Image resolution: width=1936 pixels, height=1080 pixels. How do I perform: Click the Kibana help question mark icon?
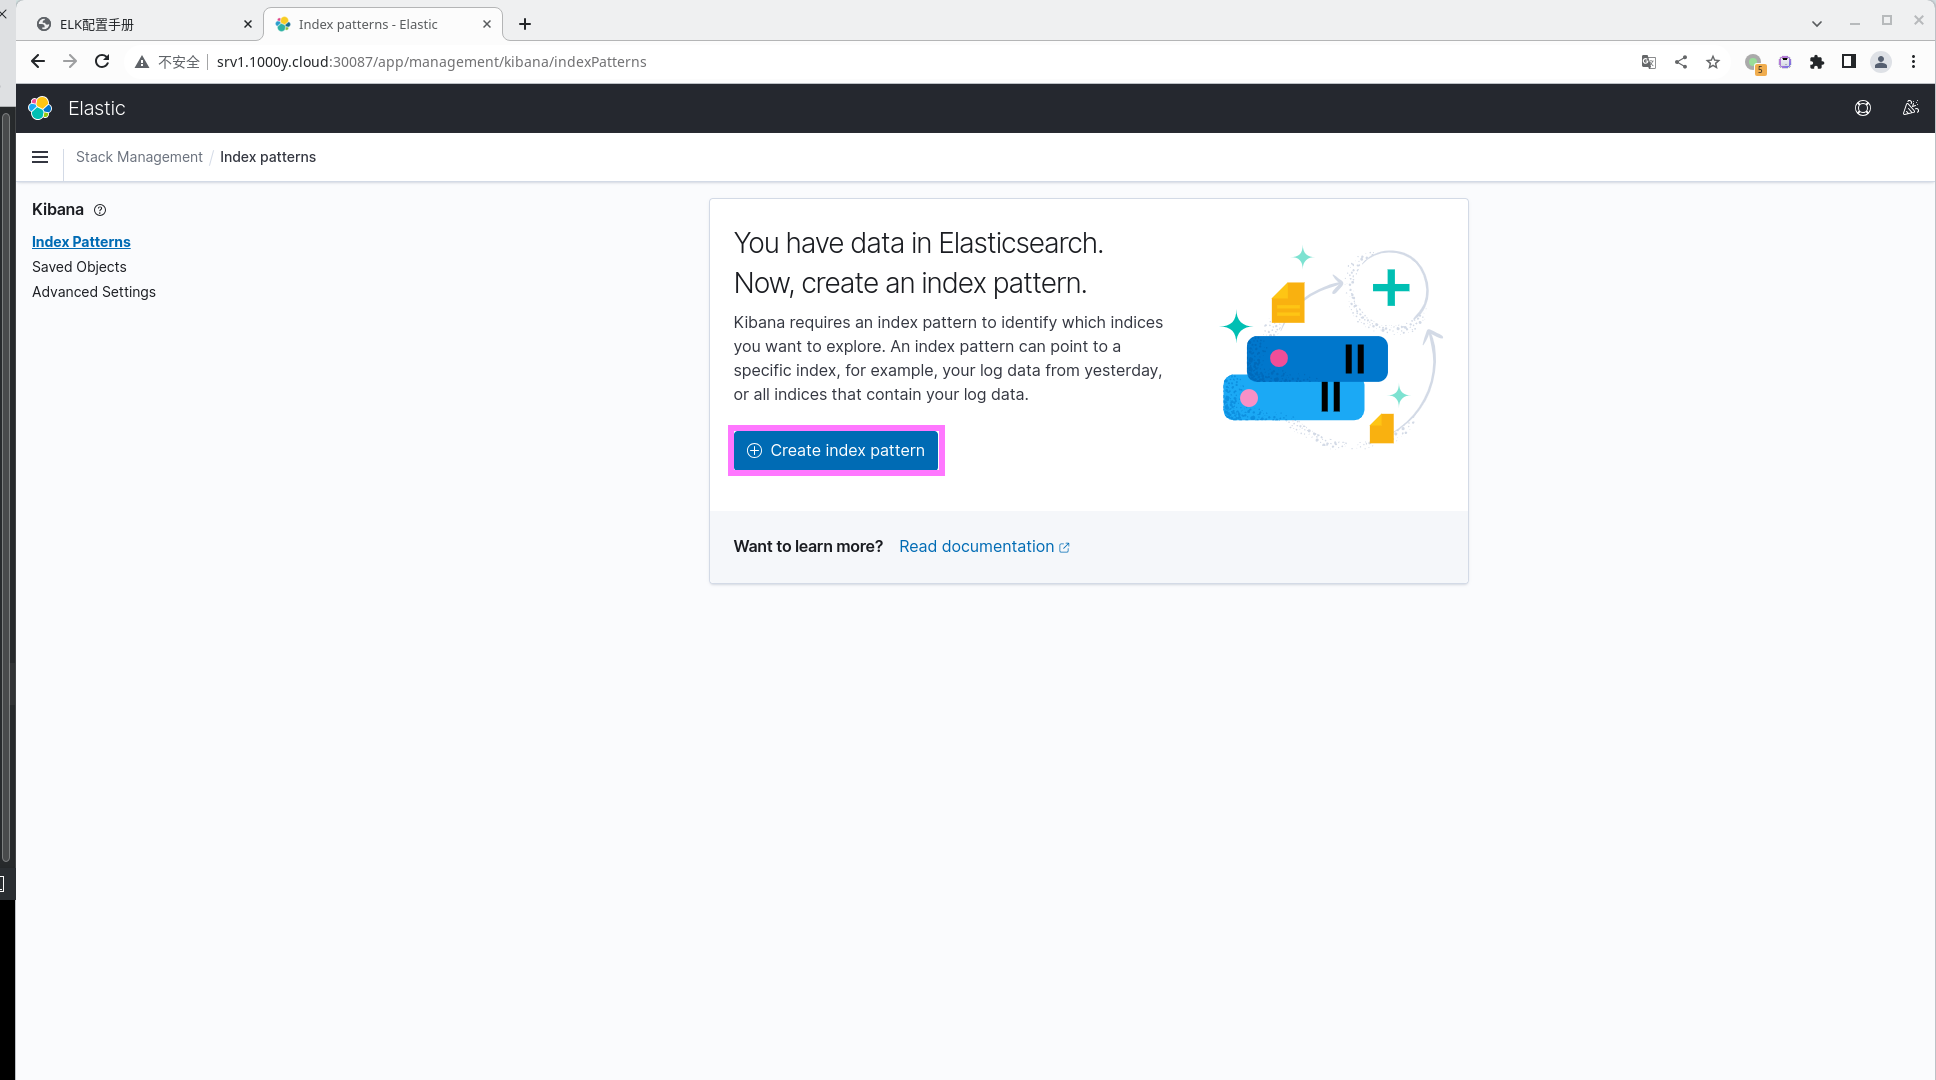[100, 210]
